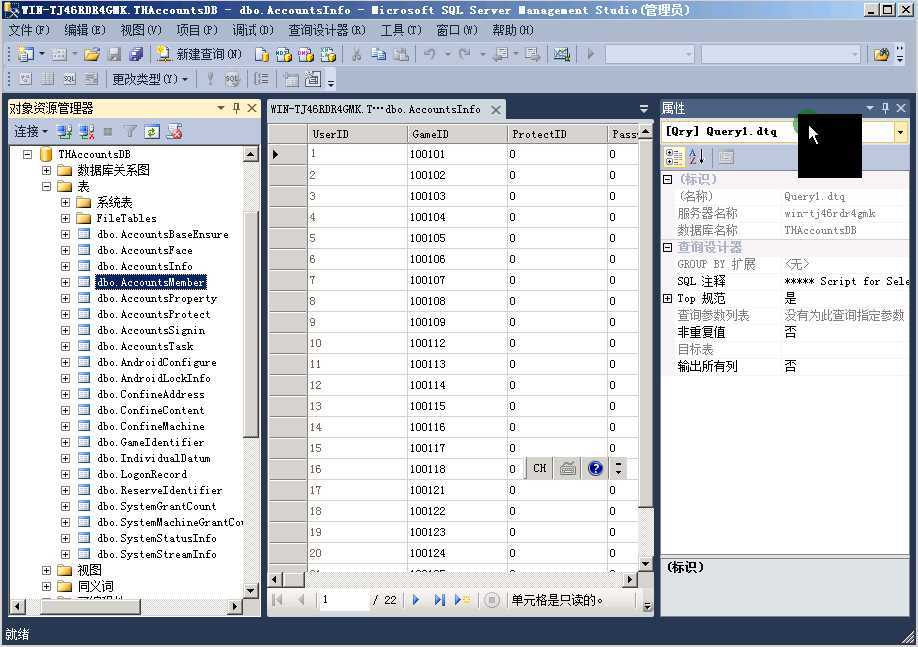Screen dimensions: 918x647
Task: Click the 新建查询 (New Query) toolbar button
Action: point(199,54)
